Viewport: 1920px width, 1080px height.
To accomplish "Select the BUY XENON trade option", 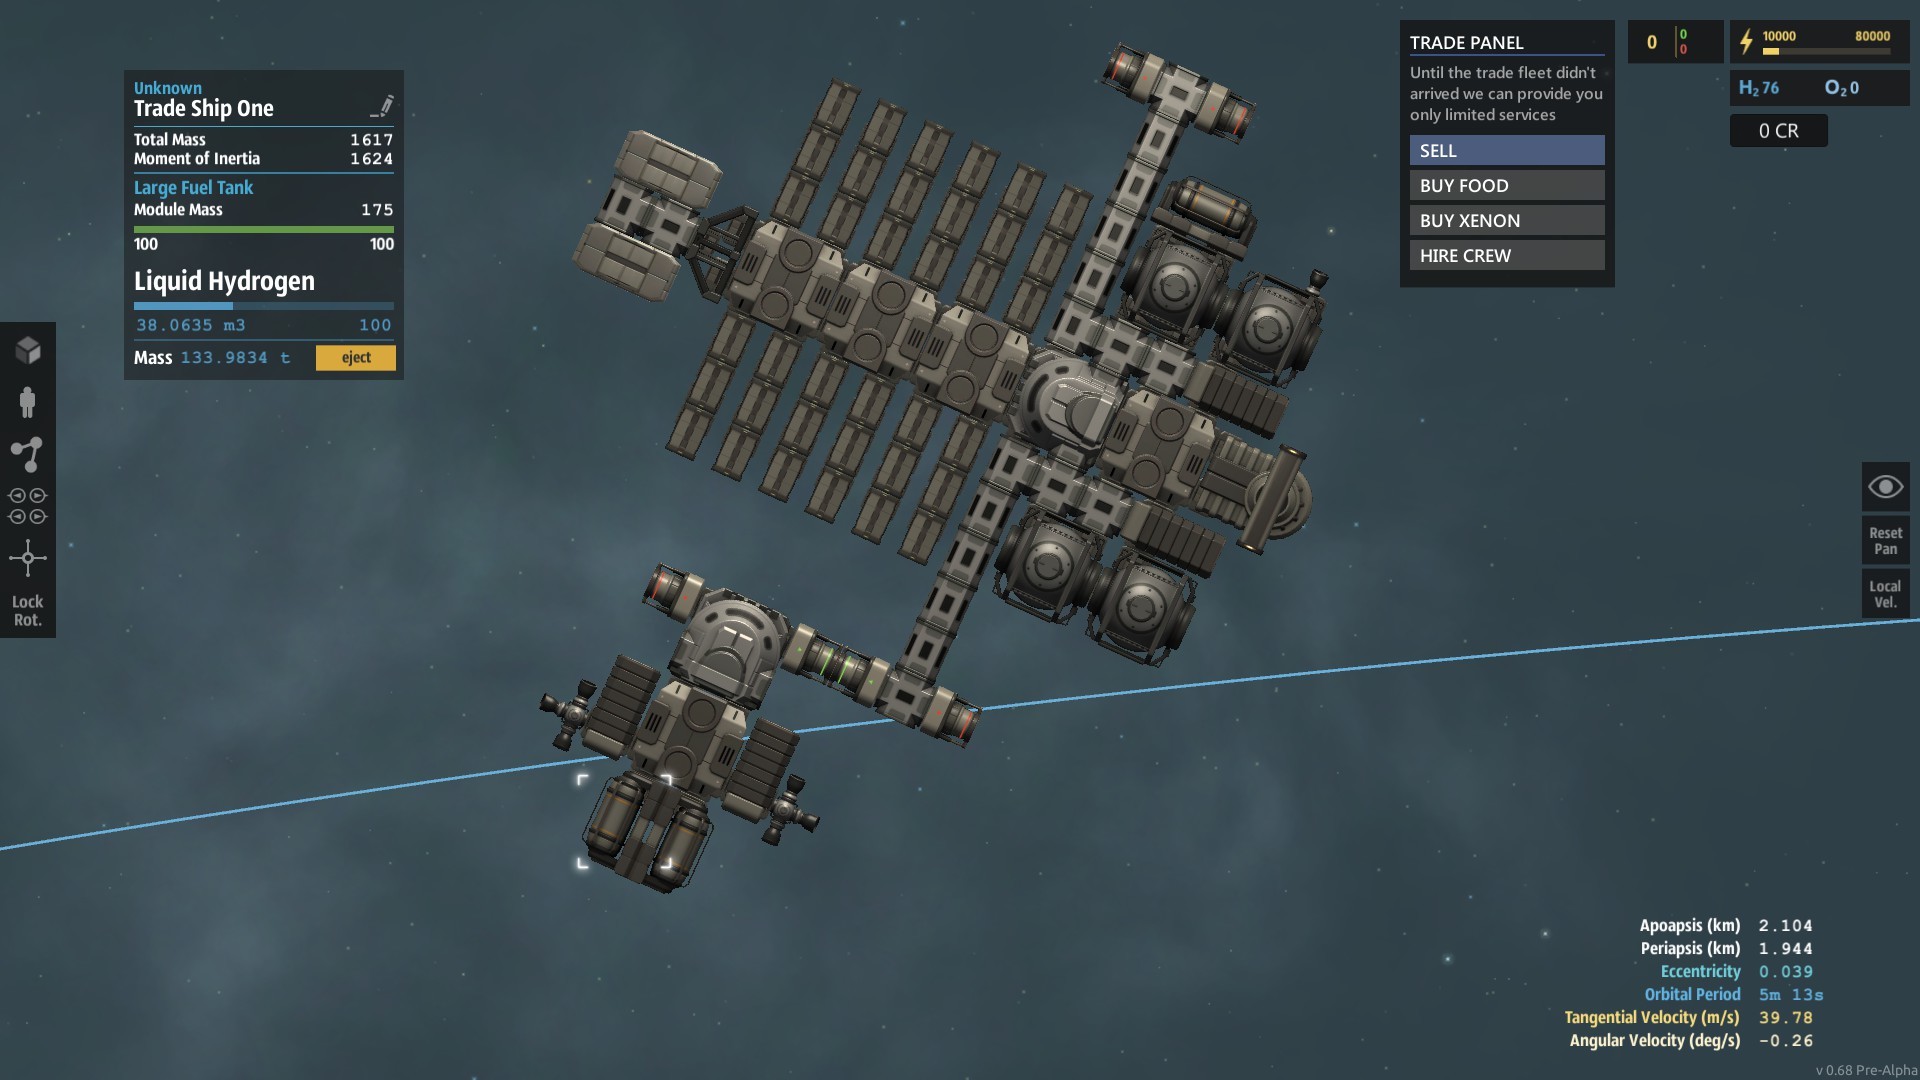I will pyautogui.click(x=1506, y=220).
